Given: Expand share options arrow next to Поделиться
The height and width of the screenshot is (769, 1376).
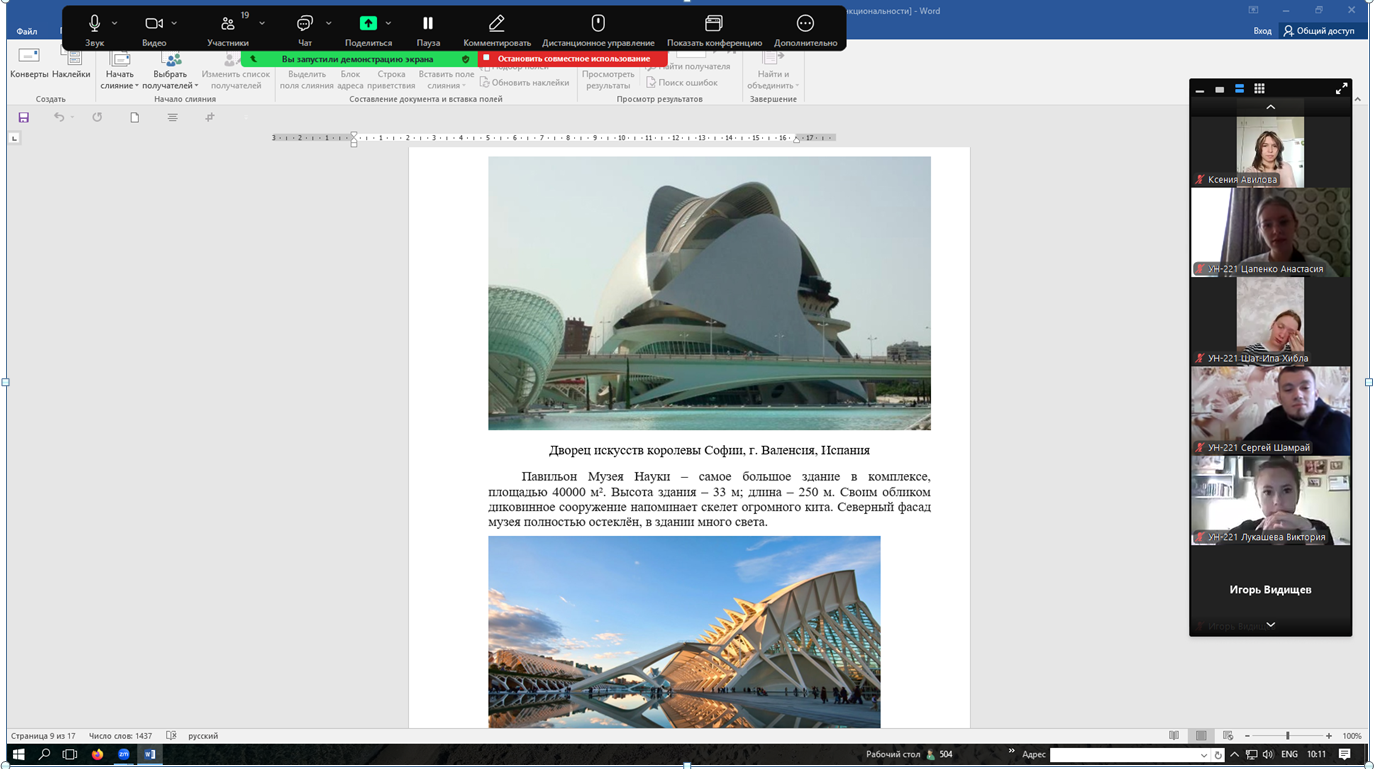Looking at the screenshot, I should point(388,23).
